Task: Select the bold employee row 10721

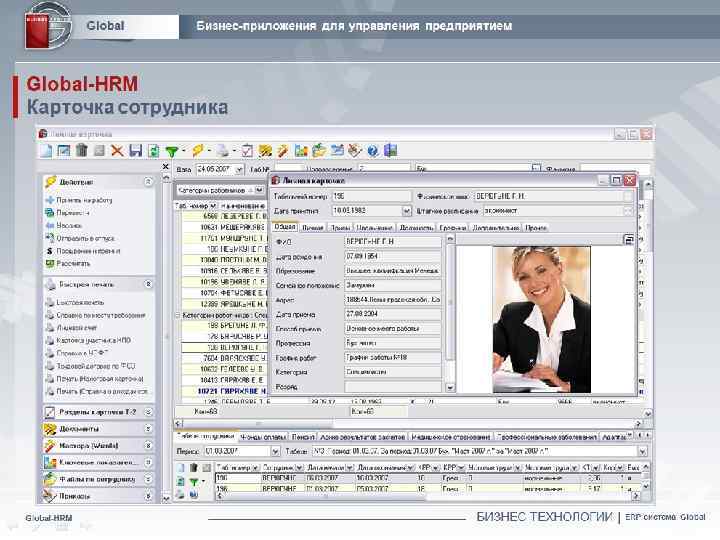Action: pos(224,391)
